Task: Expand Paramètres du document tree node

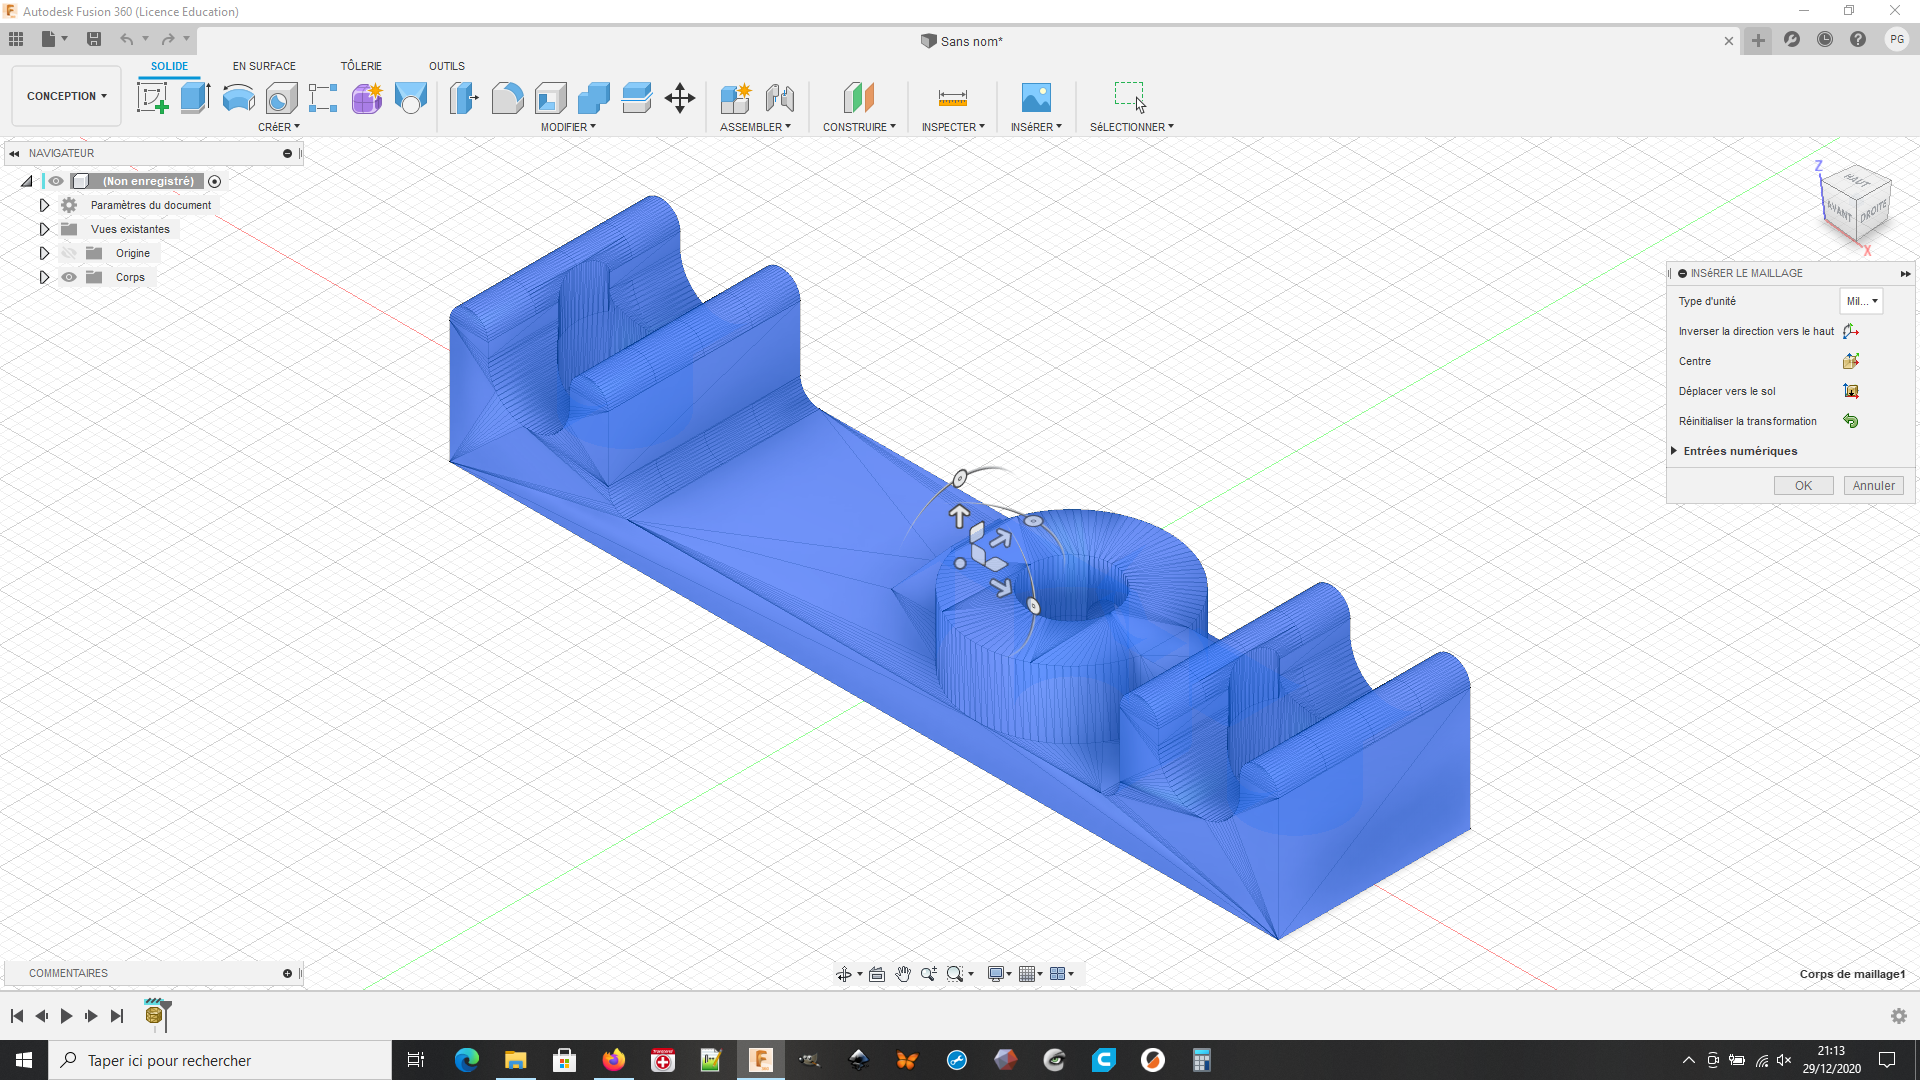Action: click(44, 205)
